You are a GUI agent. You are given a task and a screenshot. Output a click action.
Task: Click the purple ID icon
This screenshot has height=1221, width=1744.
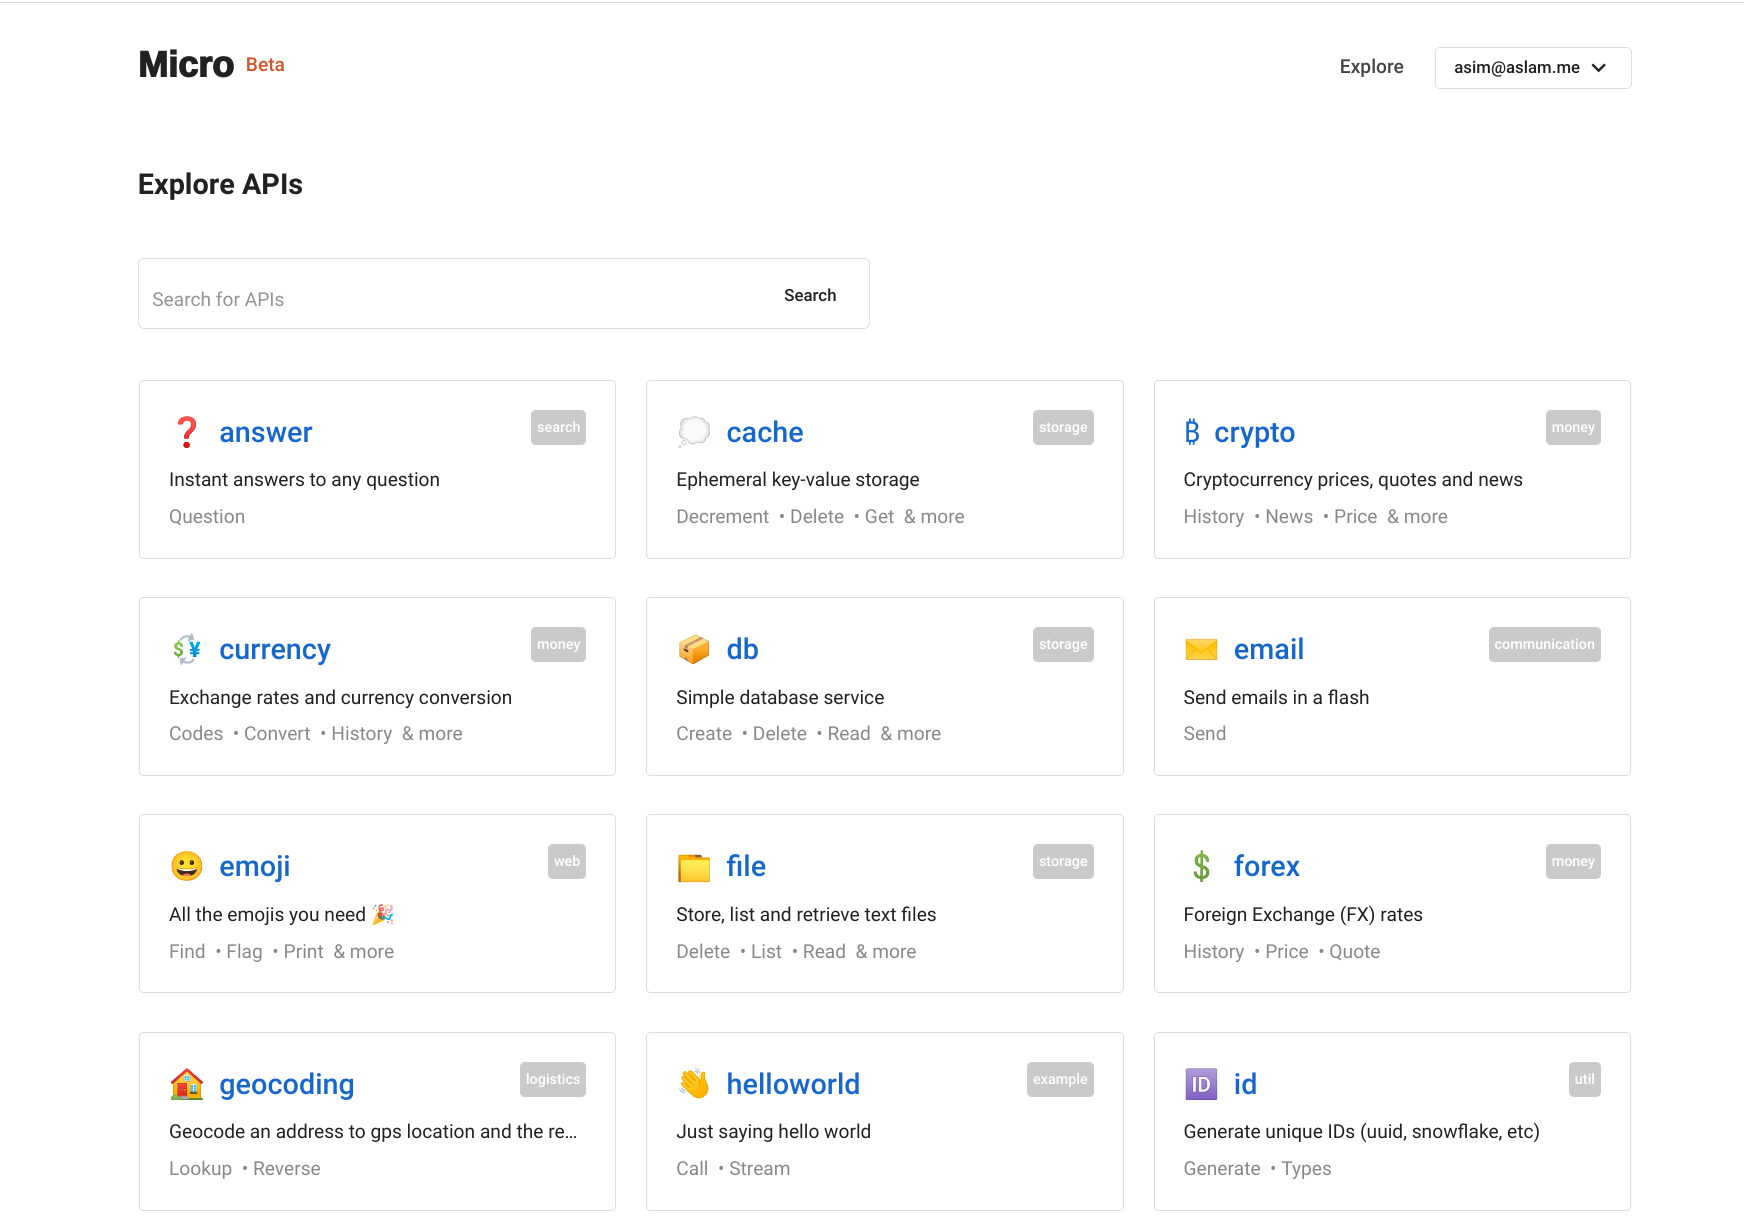[x=1201, y=1084]
